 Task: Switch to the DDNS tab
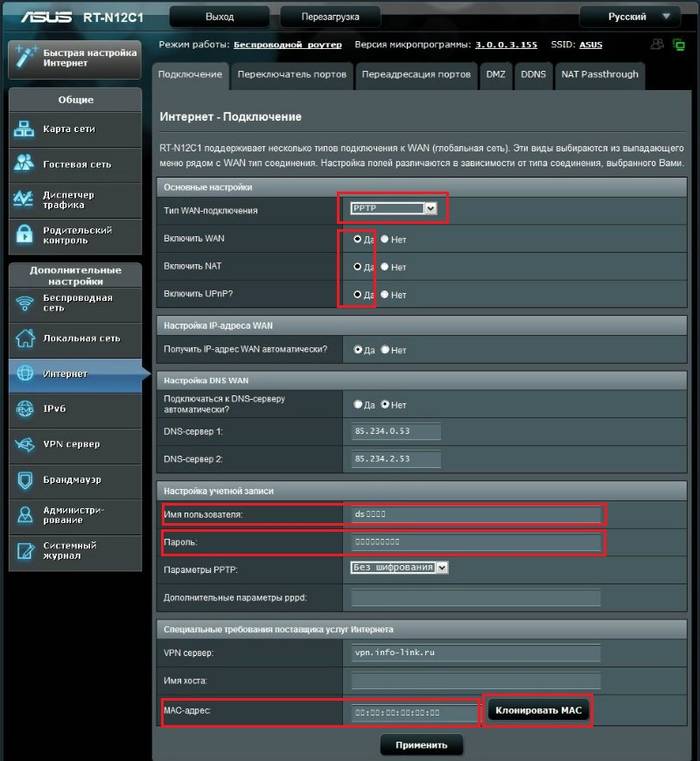[532, 75]
